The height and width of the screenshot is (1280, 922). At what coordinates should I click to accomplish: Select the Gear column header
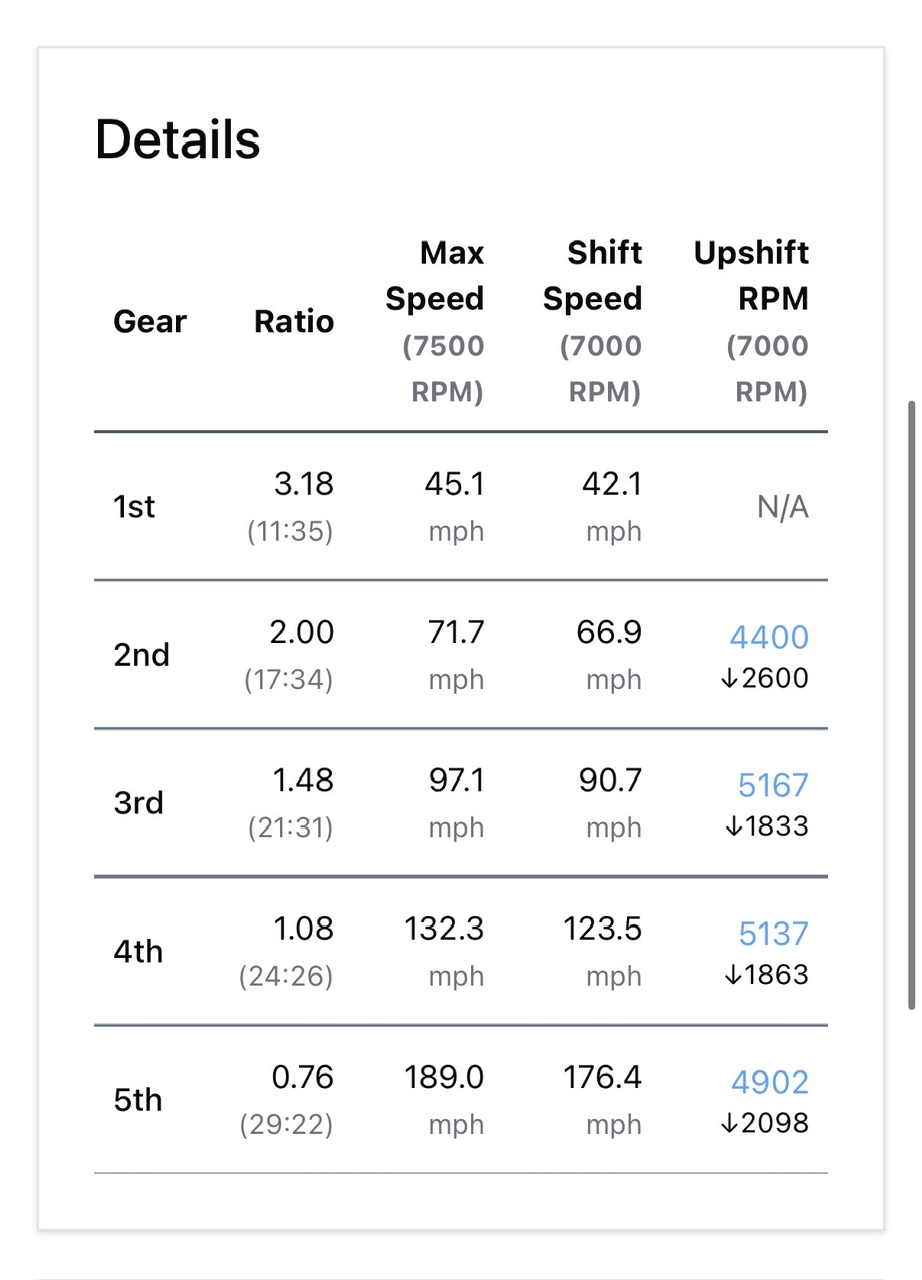(x=150, y=322)
